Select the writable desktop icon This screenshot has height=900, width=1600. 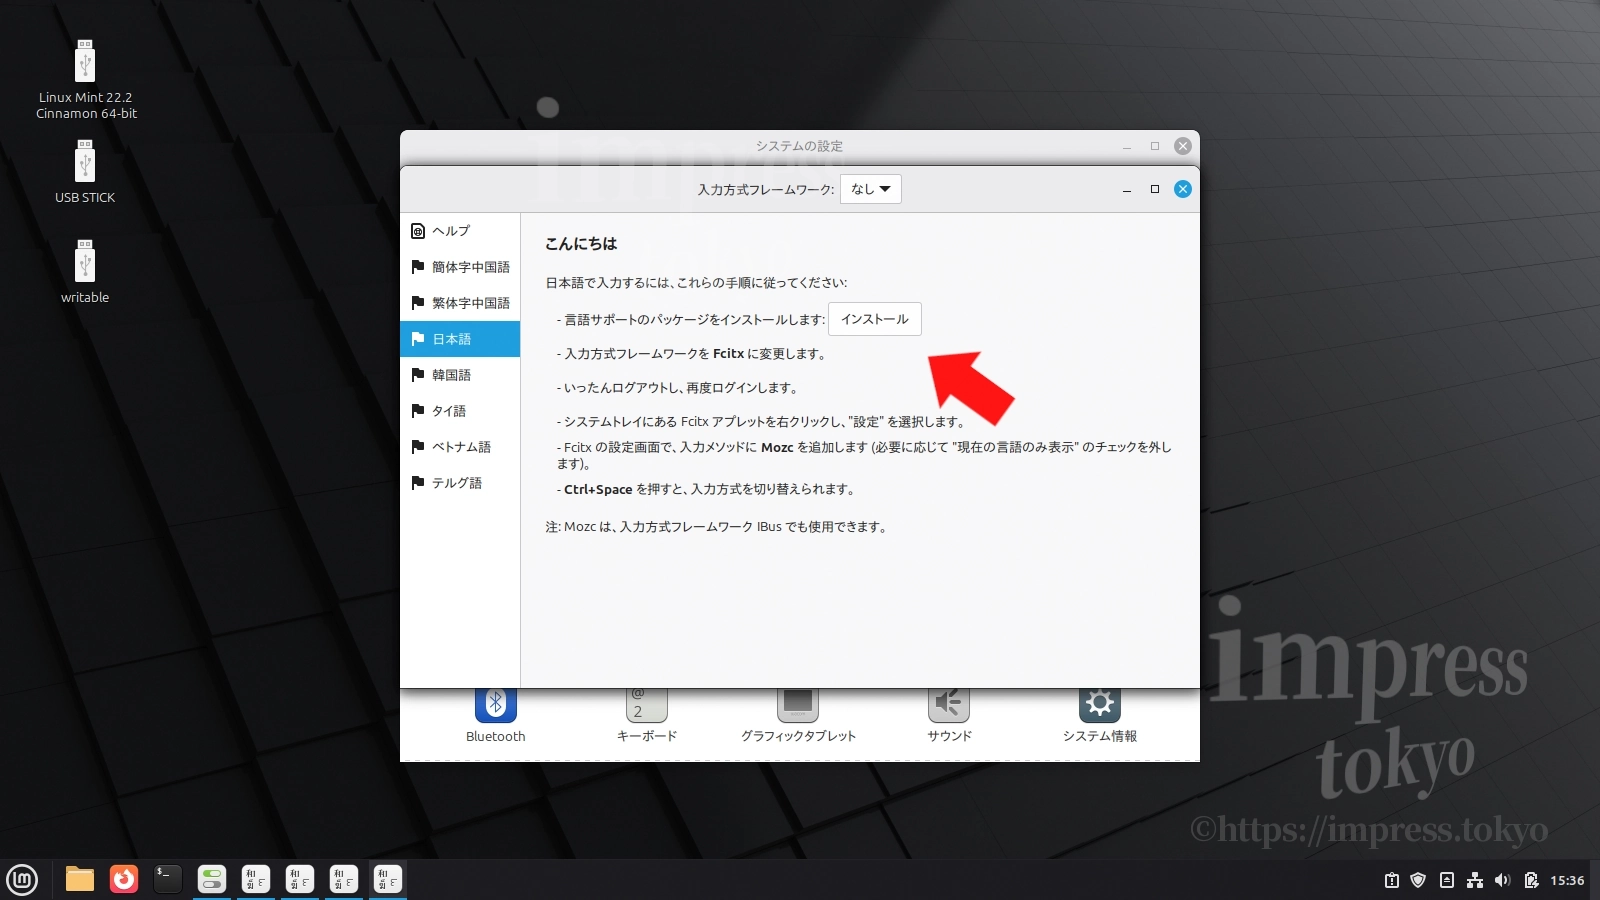pos(85,271)
